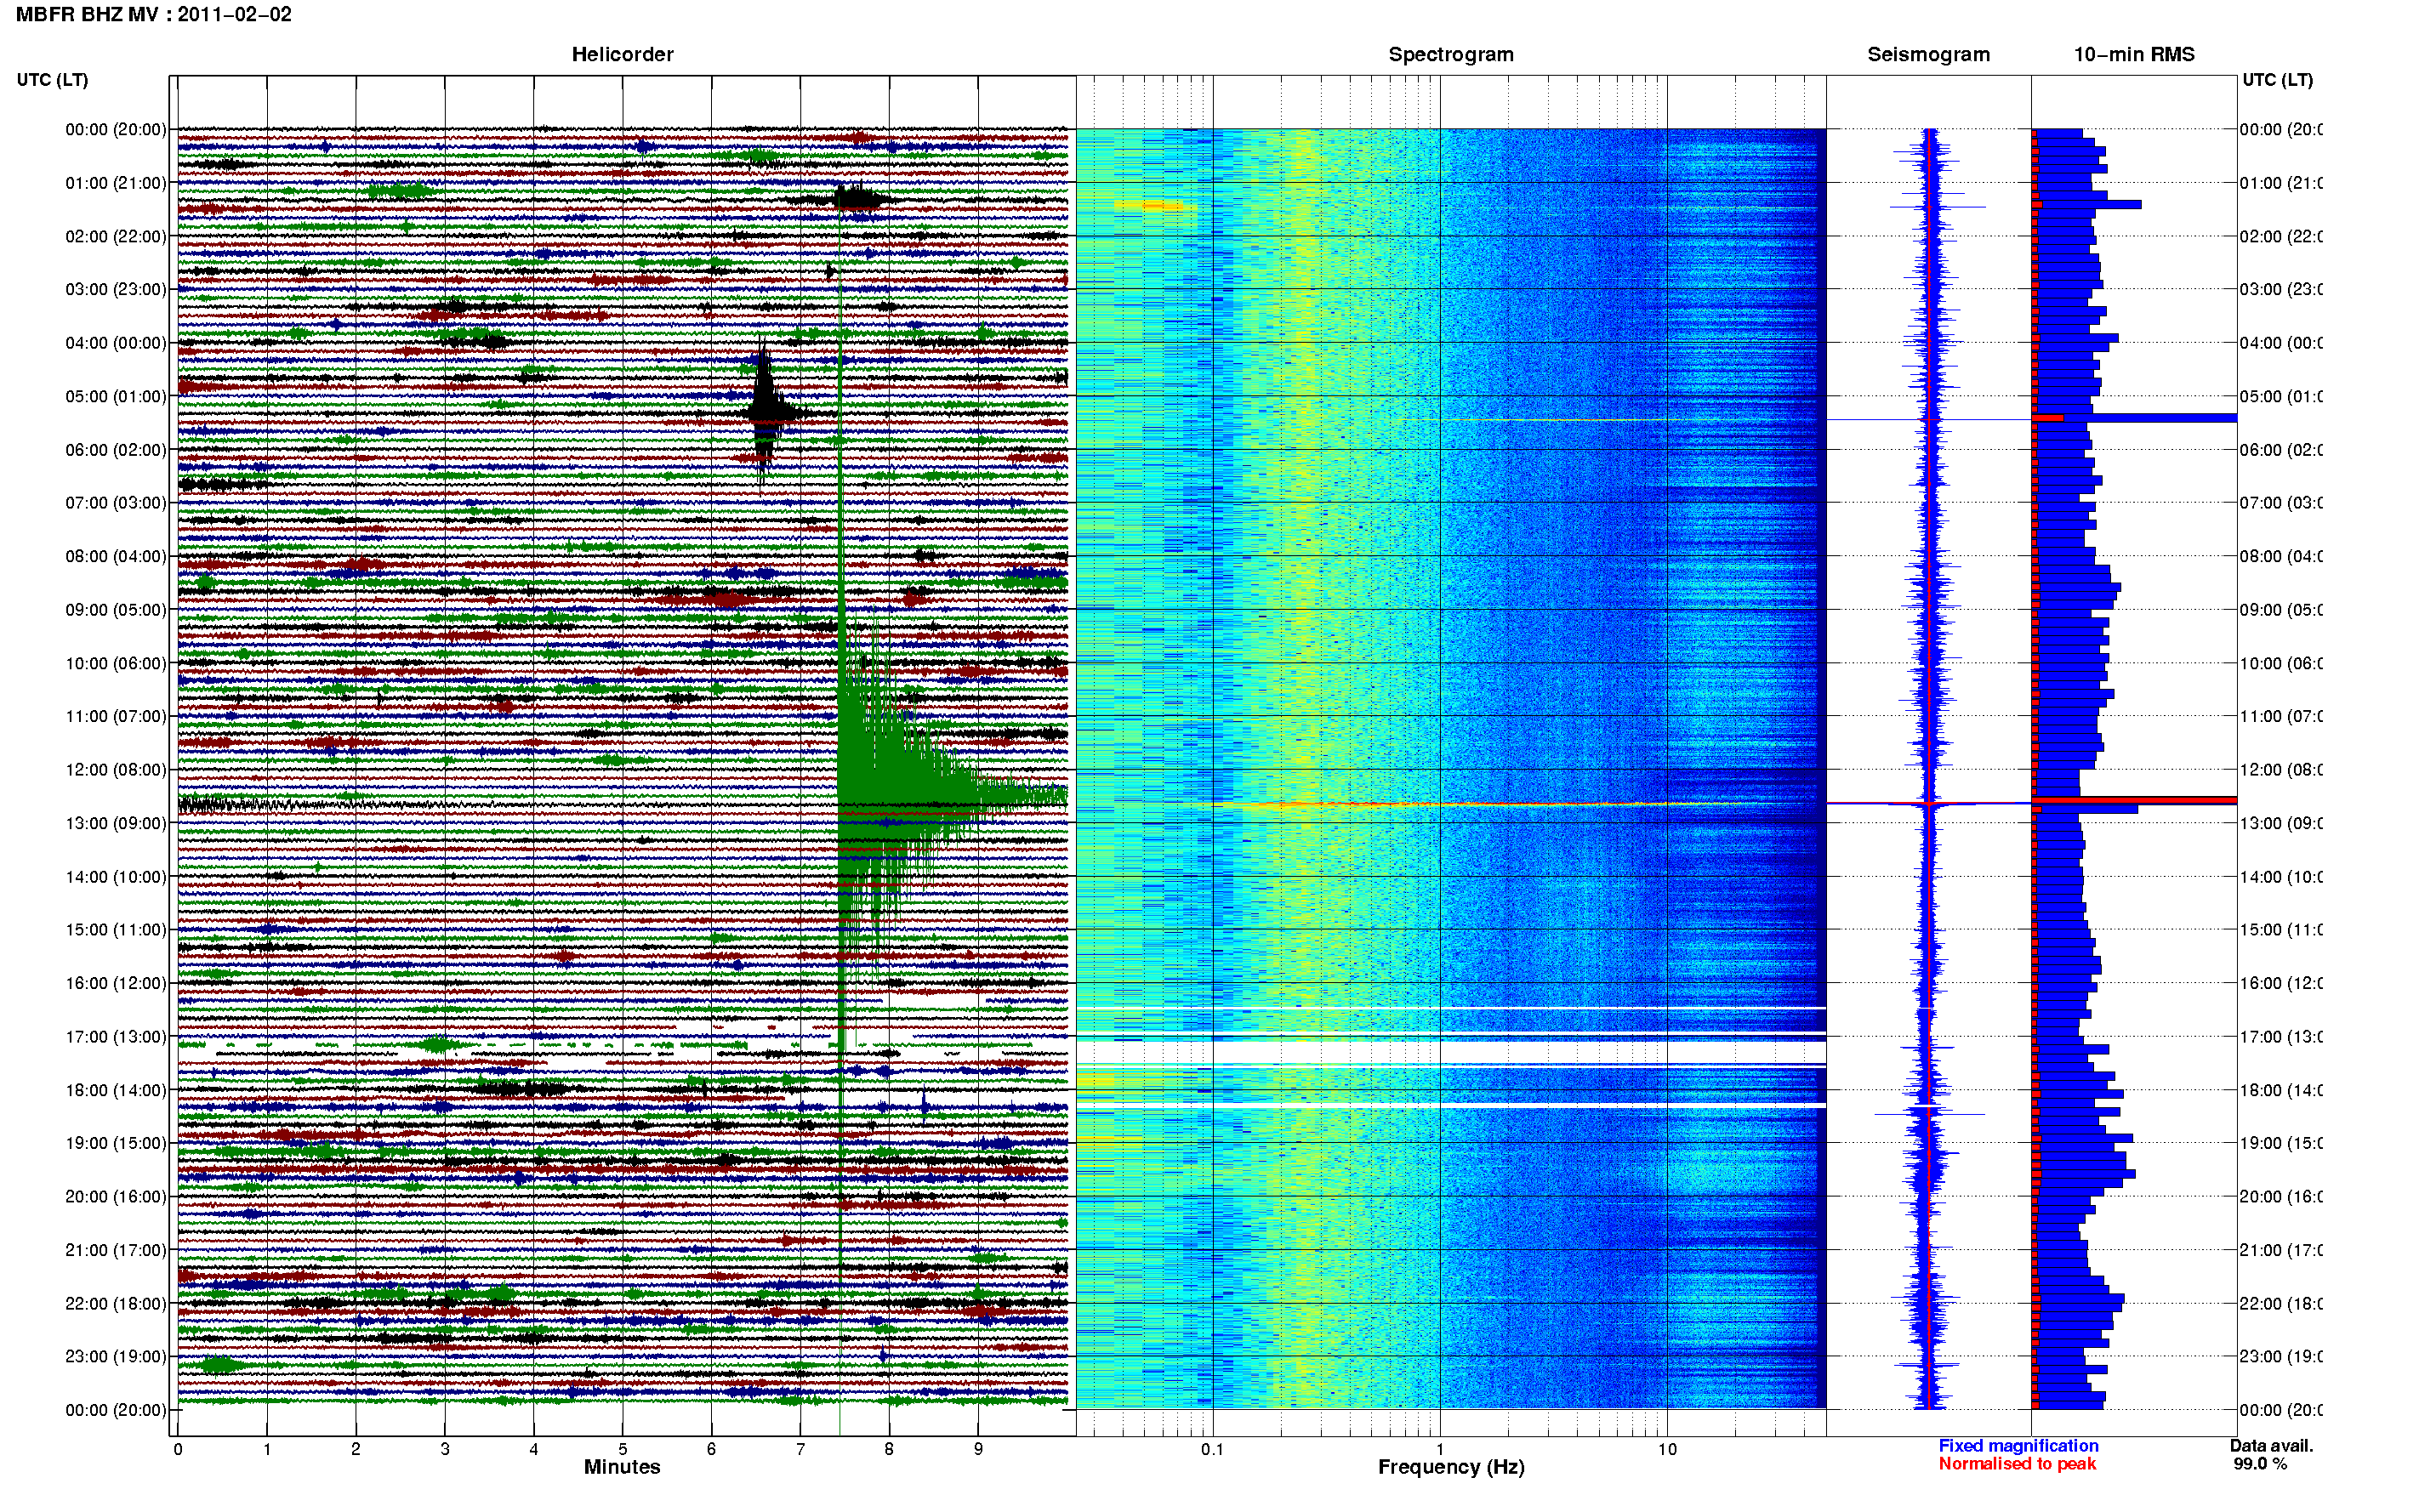
Task: Click the 'Spectrogram' panel heading
Action: click(x=1450, y=55)
